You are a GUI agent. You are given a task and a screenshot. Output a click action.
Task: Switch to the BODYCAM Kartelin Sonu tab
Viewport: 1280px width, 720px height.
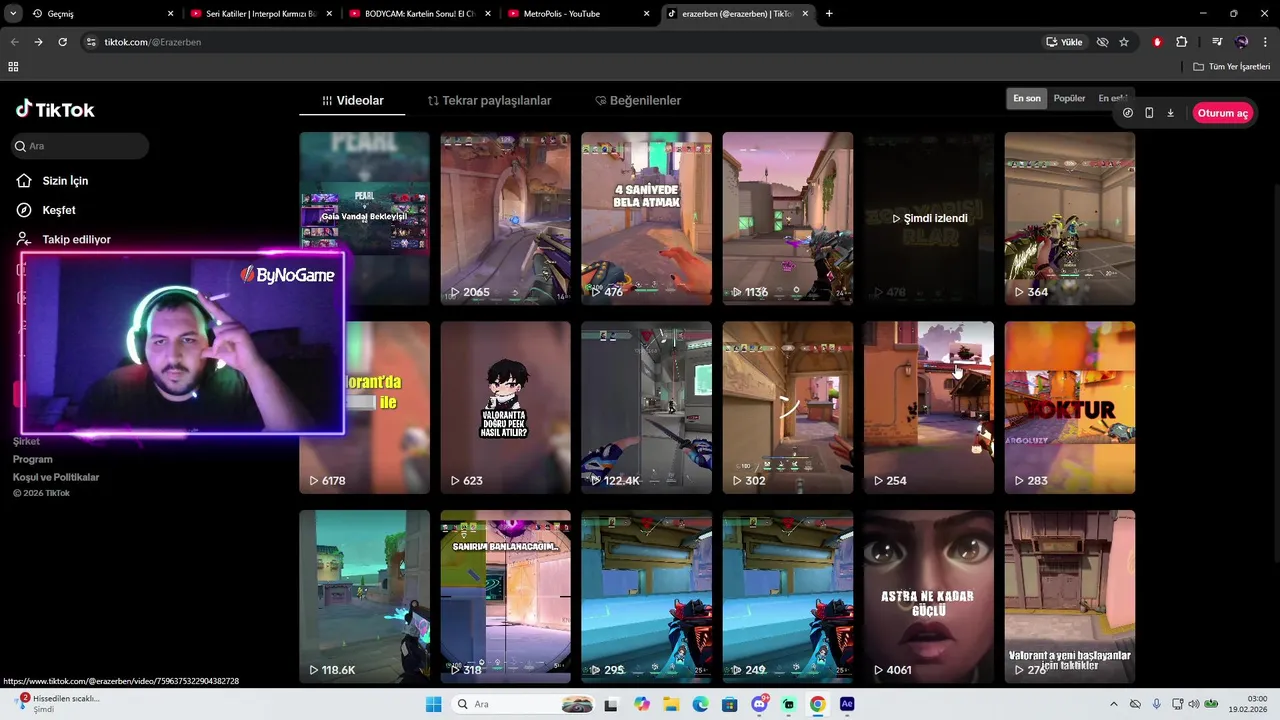coord(419,14)
